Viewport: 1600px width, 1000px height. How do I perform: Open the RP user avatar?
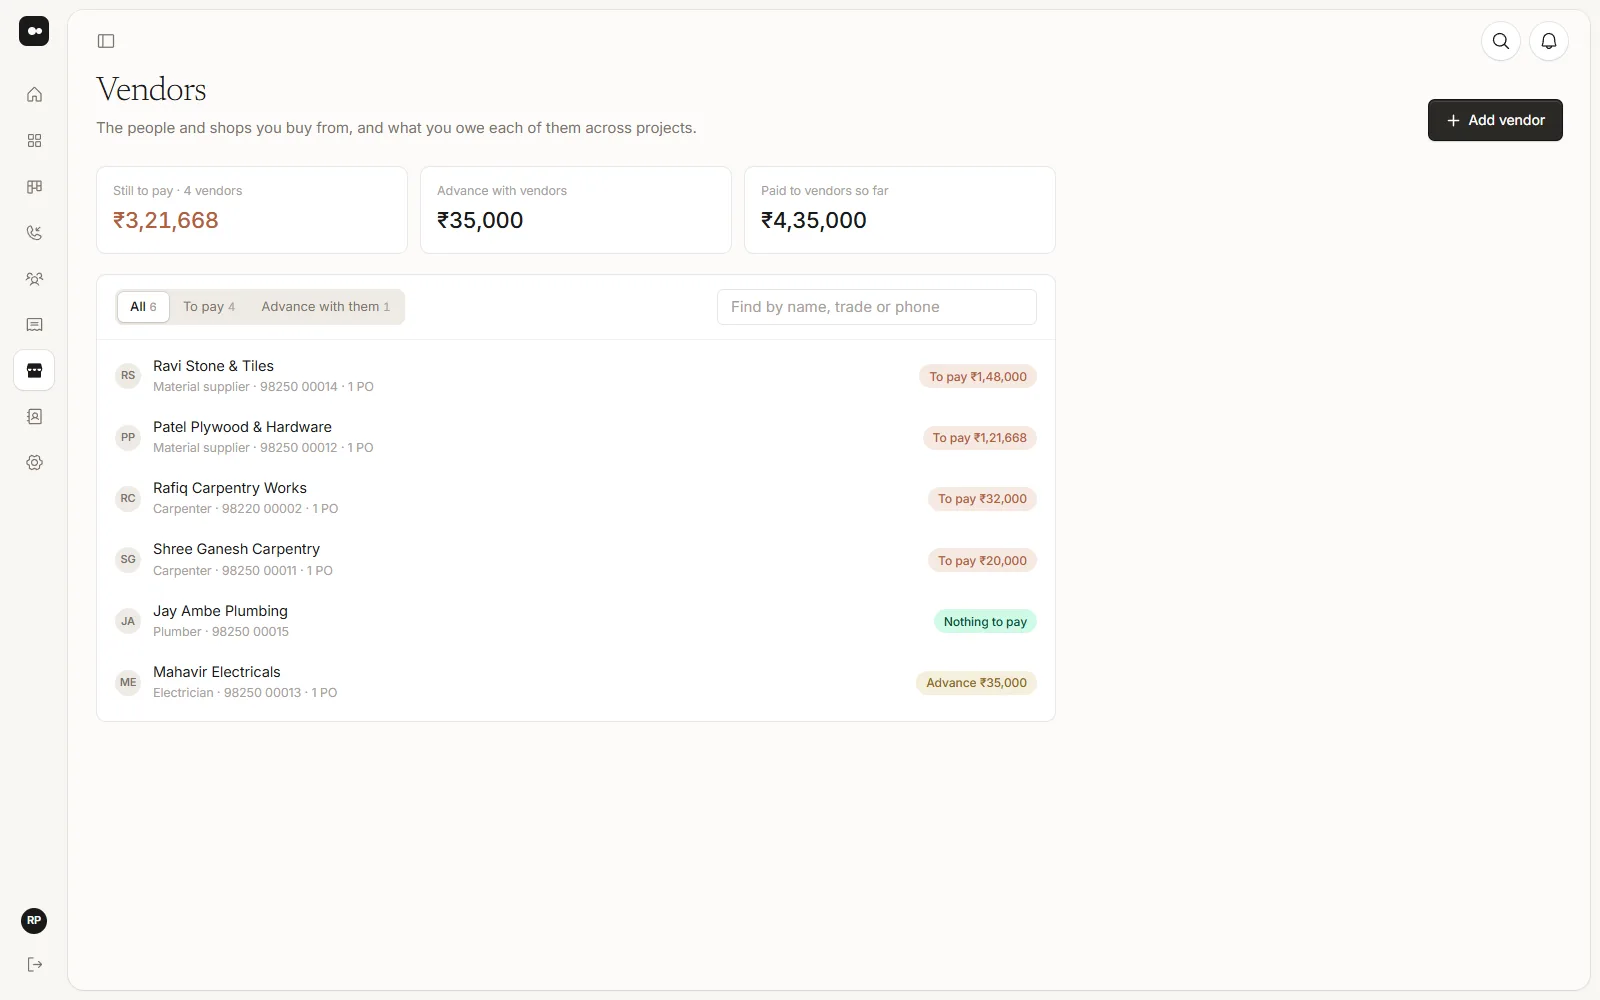pyautogui.click(x=34, y=921)
